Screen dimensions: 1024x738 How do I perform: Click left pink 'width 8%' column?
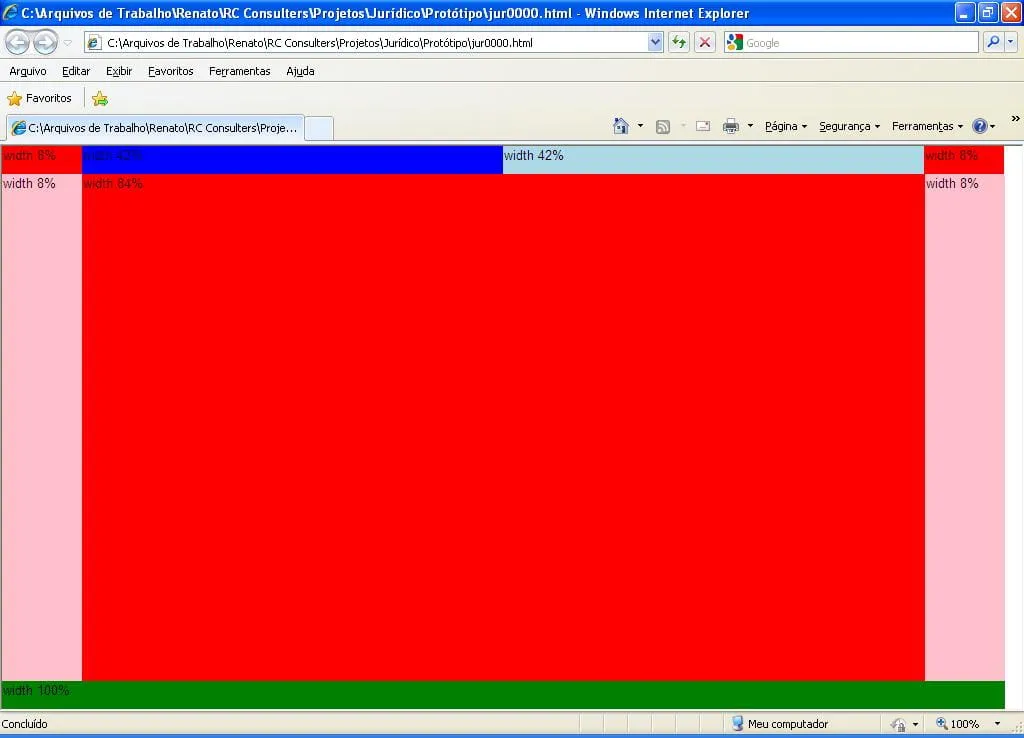[42, 428]
